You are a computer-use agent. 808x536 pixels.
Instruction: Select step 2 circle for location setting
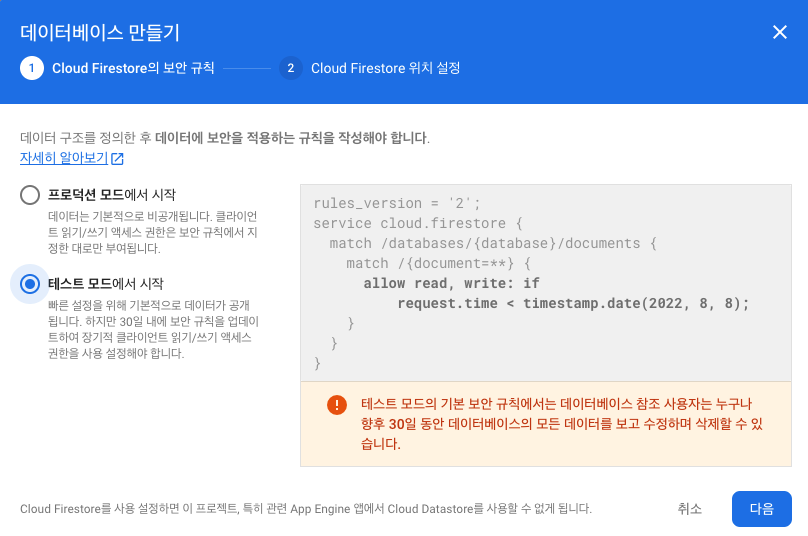click(x=291, y=68)
